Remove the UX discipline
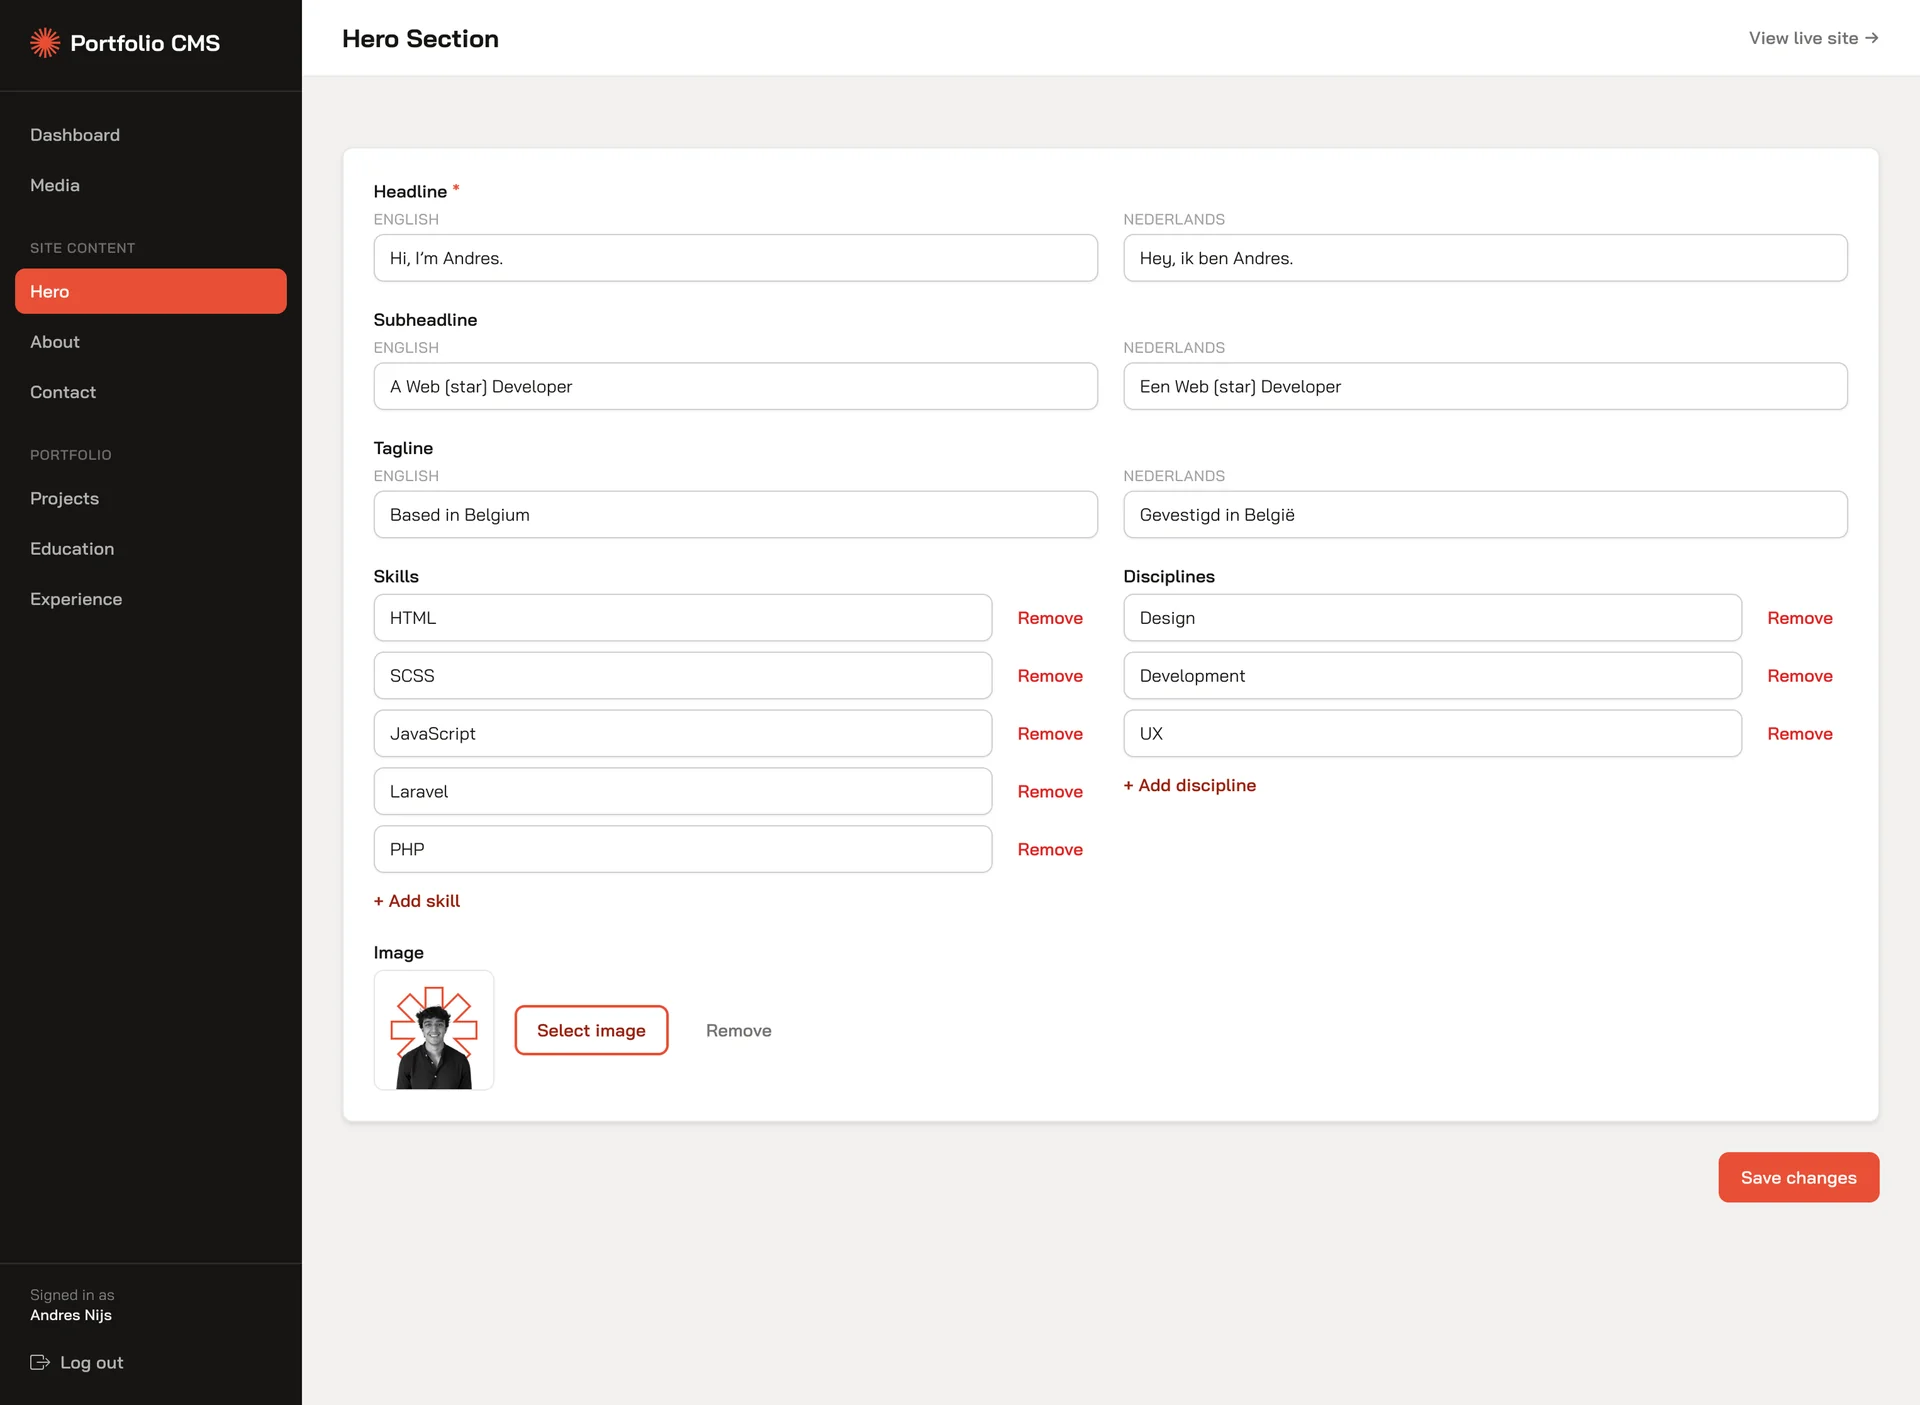This screenshot has width=1920, height=1405. pyautogui.click(x=1800, y=734)
